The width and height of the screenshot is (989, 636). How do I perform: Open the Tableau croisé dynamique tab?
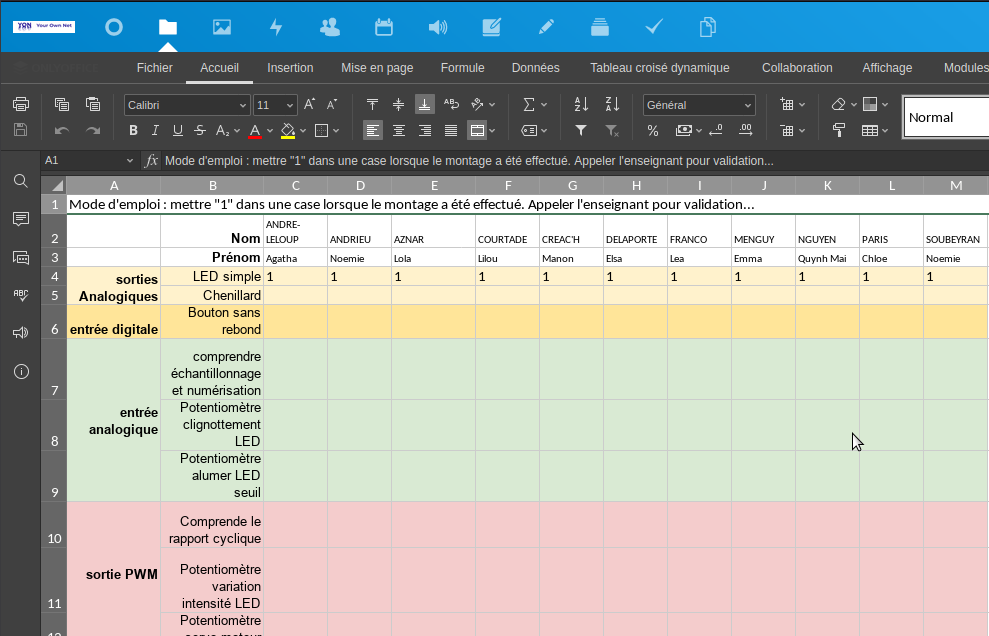[x=659, y=68]
